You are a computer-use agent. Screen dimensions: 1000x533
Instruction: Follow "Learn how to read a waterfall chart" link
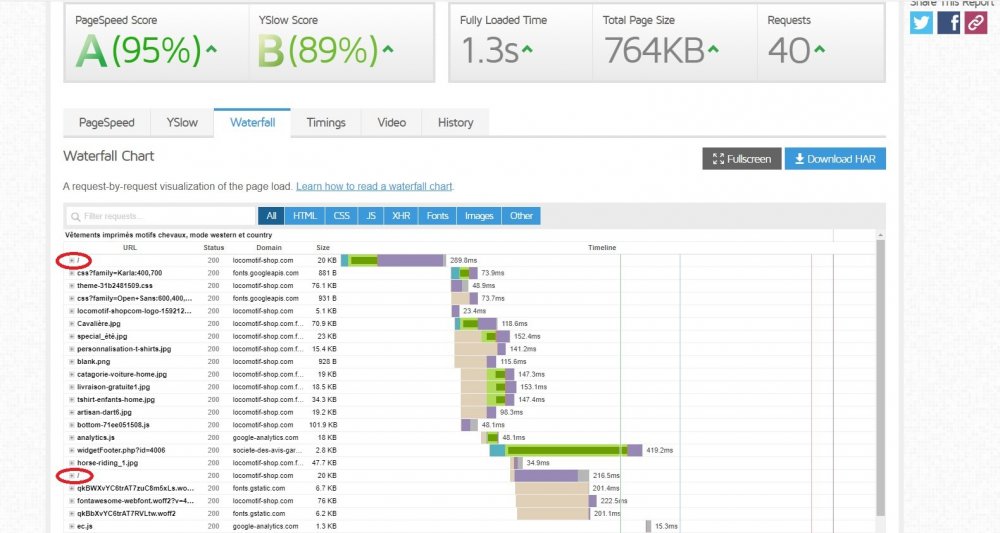pyautogui.click(x=374, y=186)
